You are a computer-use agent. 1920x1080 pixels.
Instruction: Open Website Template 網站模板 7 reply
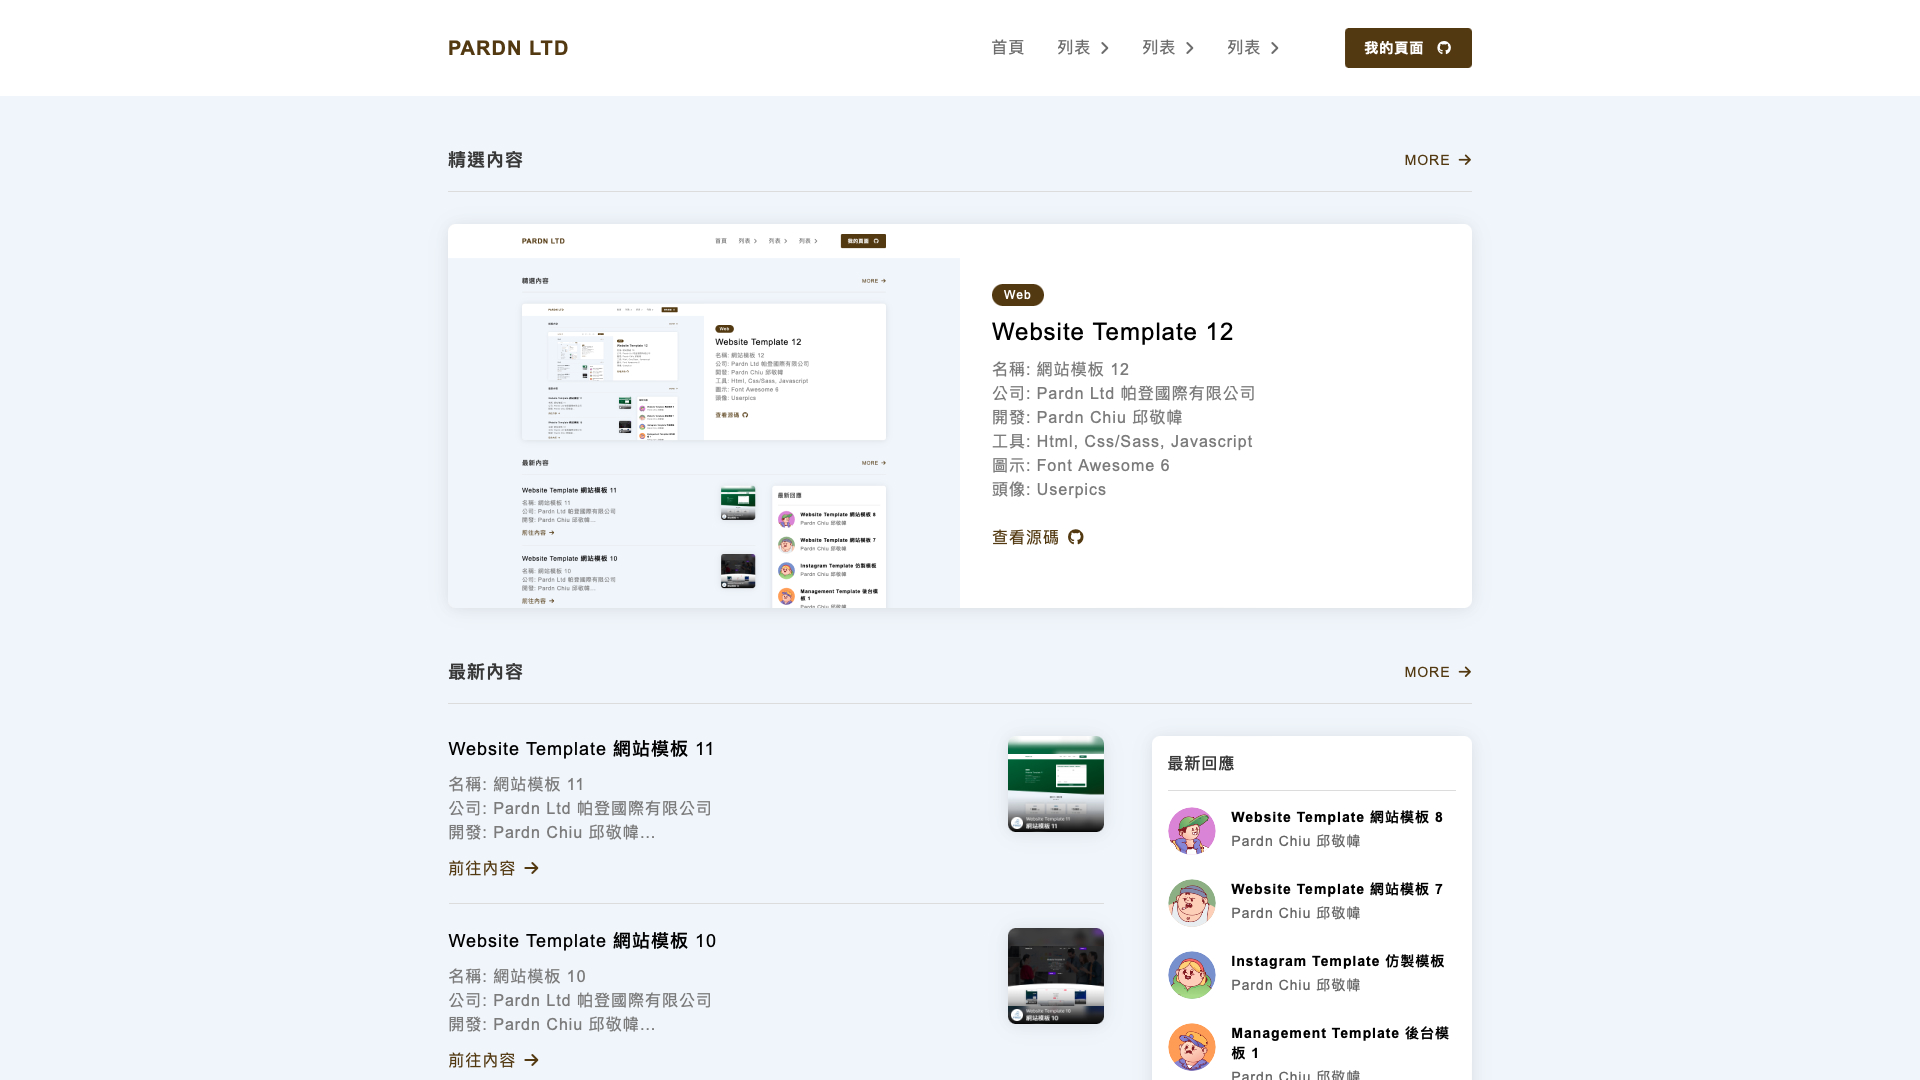point(1337,889)
